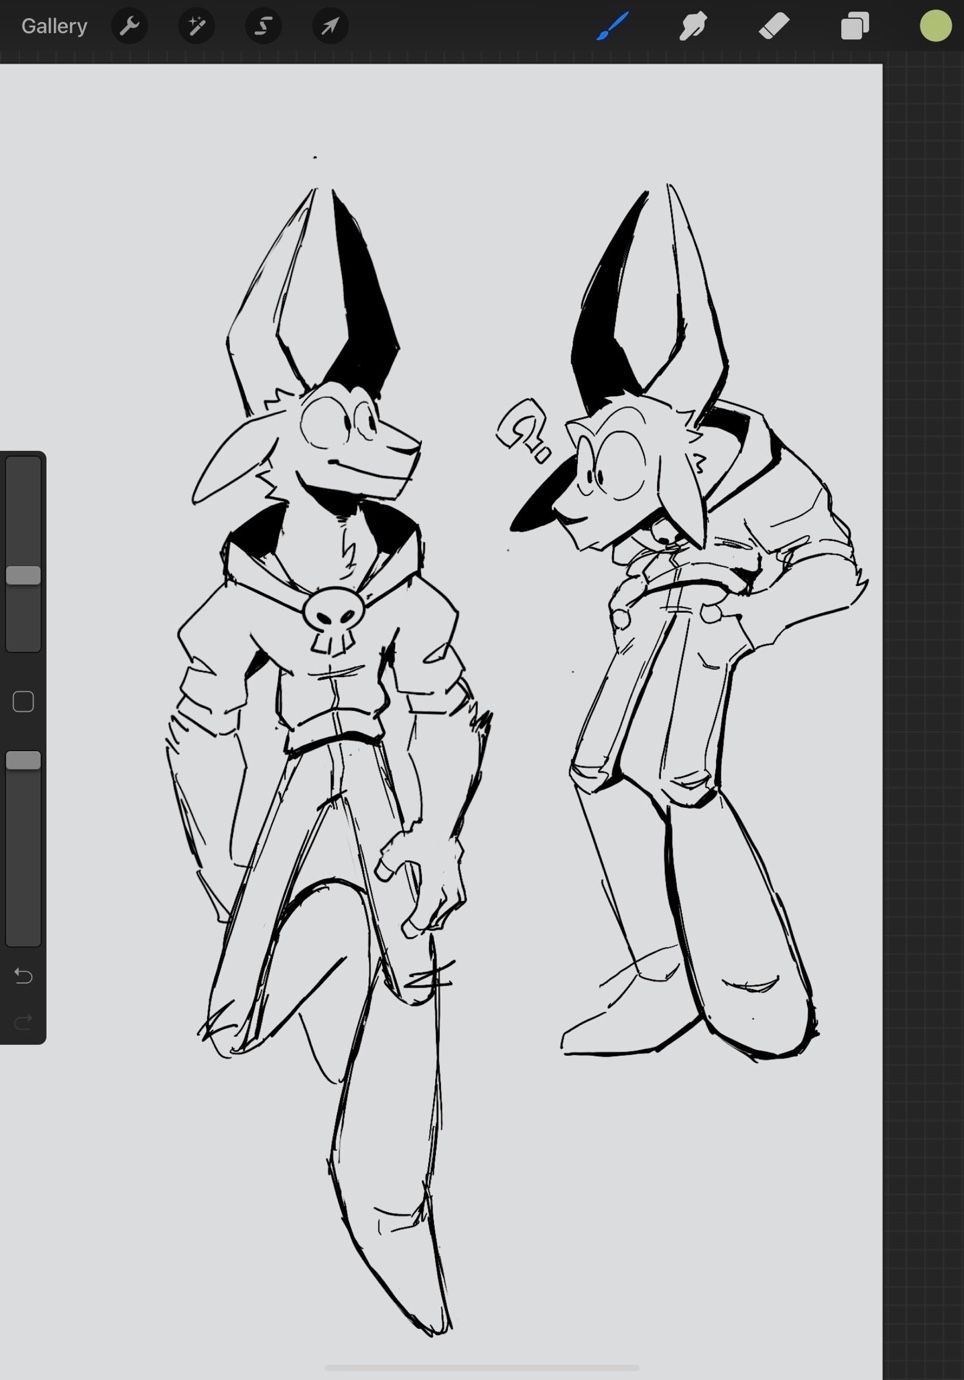Open the Actions wrench menu
Screen dimensions: 964x1380
click(x=129, y=26)
